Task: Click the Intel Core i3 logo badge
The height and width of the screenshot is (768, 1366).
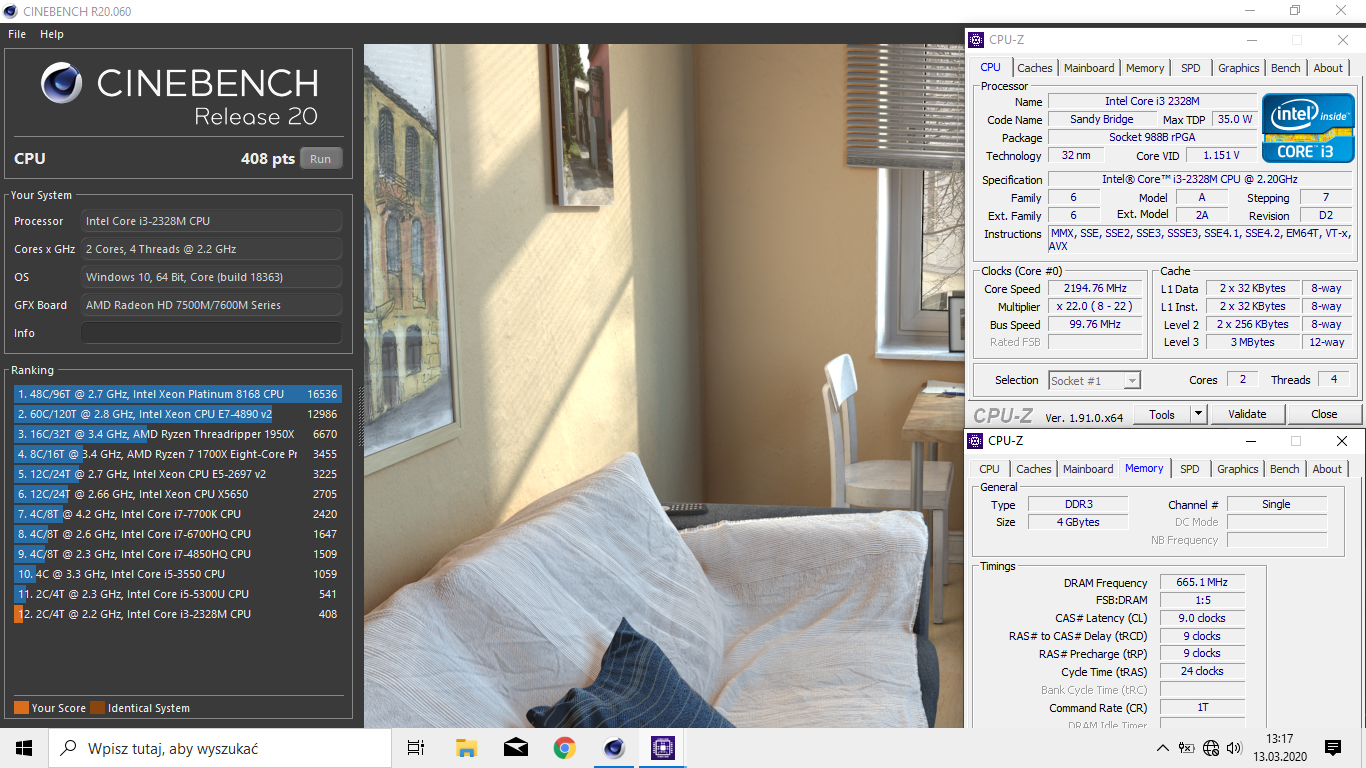Action: point(1308,128)
